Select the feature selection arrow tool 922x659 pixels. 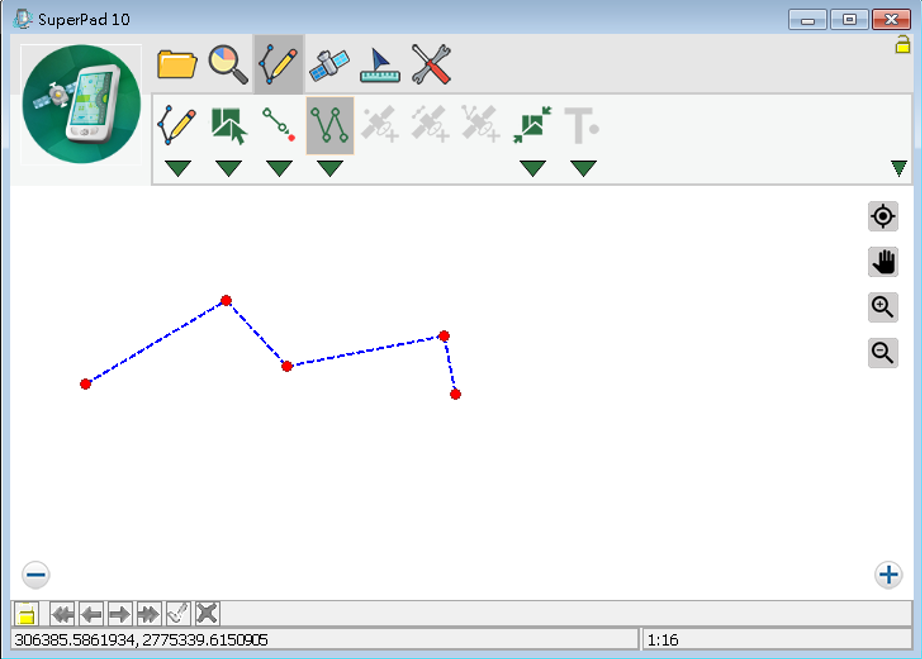(x=228, y=126)
